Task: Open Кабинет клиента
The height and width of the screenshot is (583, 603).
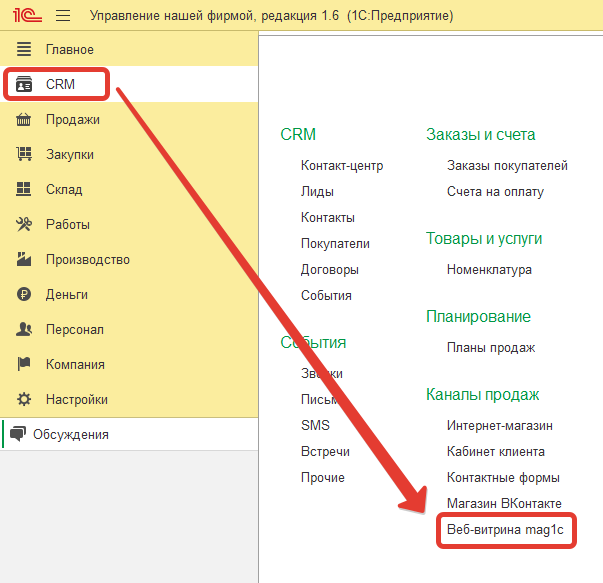Action: tap(496, 451)
